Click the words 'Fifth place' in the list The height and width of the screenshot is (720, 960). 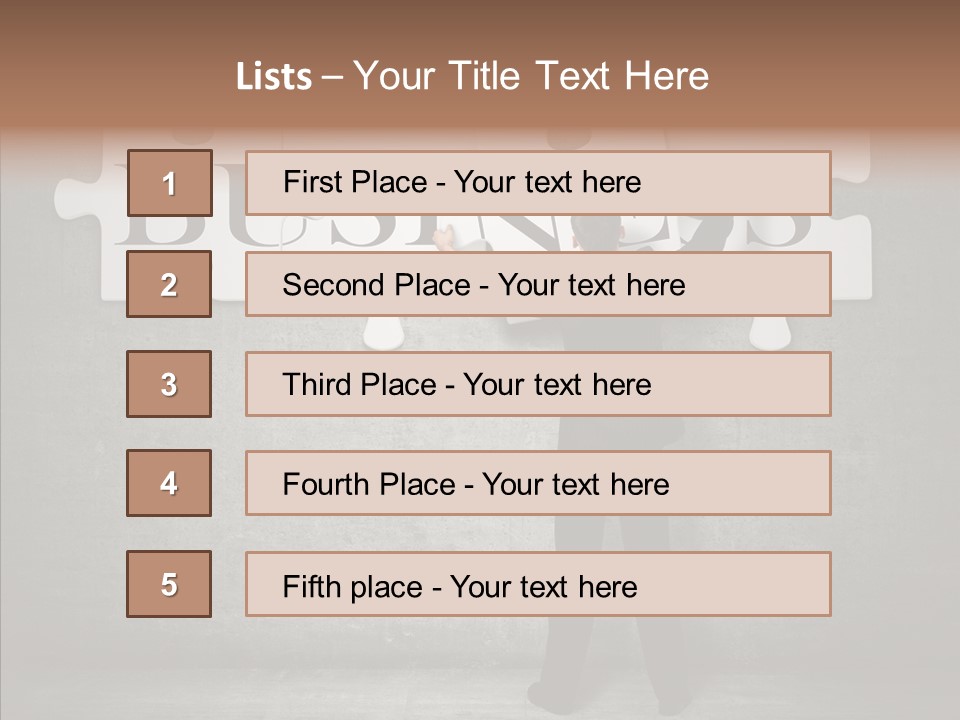pyautogui.click(x=353, y=587)
